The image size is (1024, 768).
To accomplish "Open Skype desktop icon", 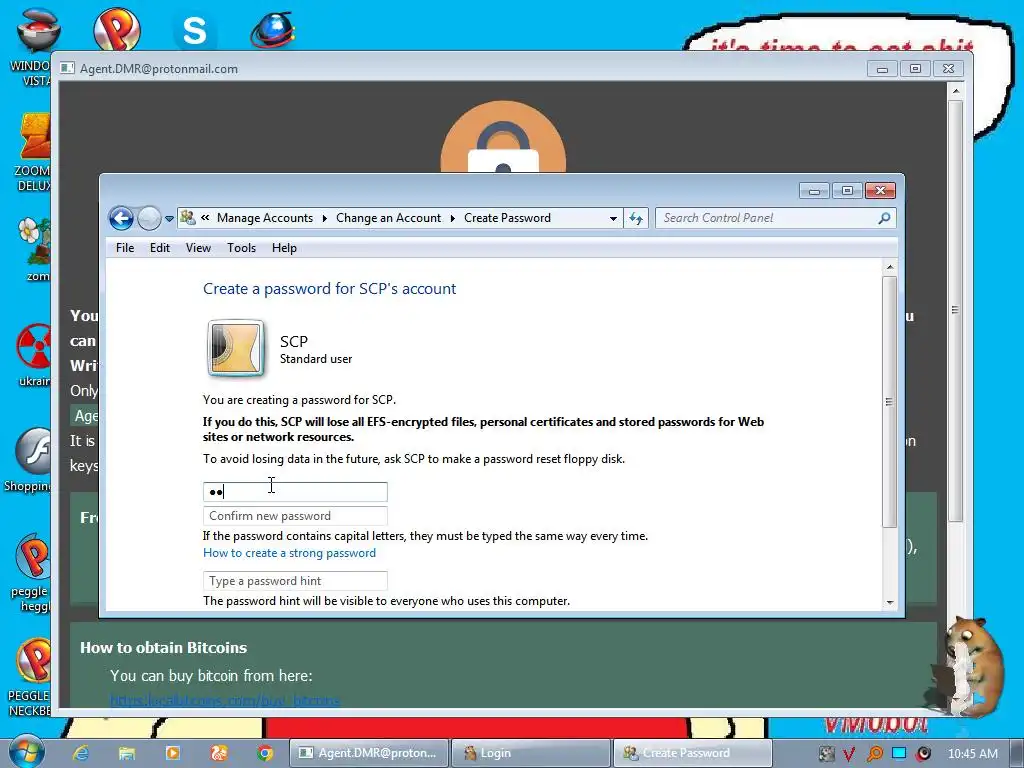I will [x=195, y=30].
